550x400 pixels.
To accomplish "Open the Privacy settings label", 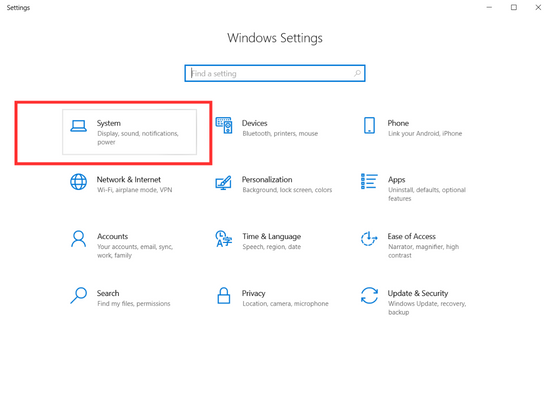I will tap(253, 293).
